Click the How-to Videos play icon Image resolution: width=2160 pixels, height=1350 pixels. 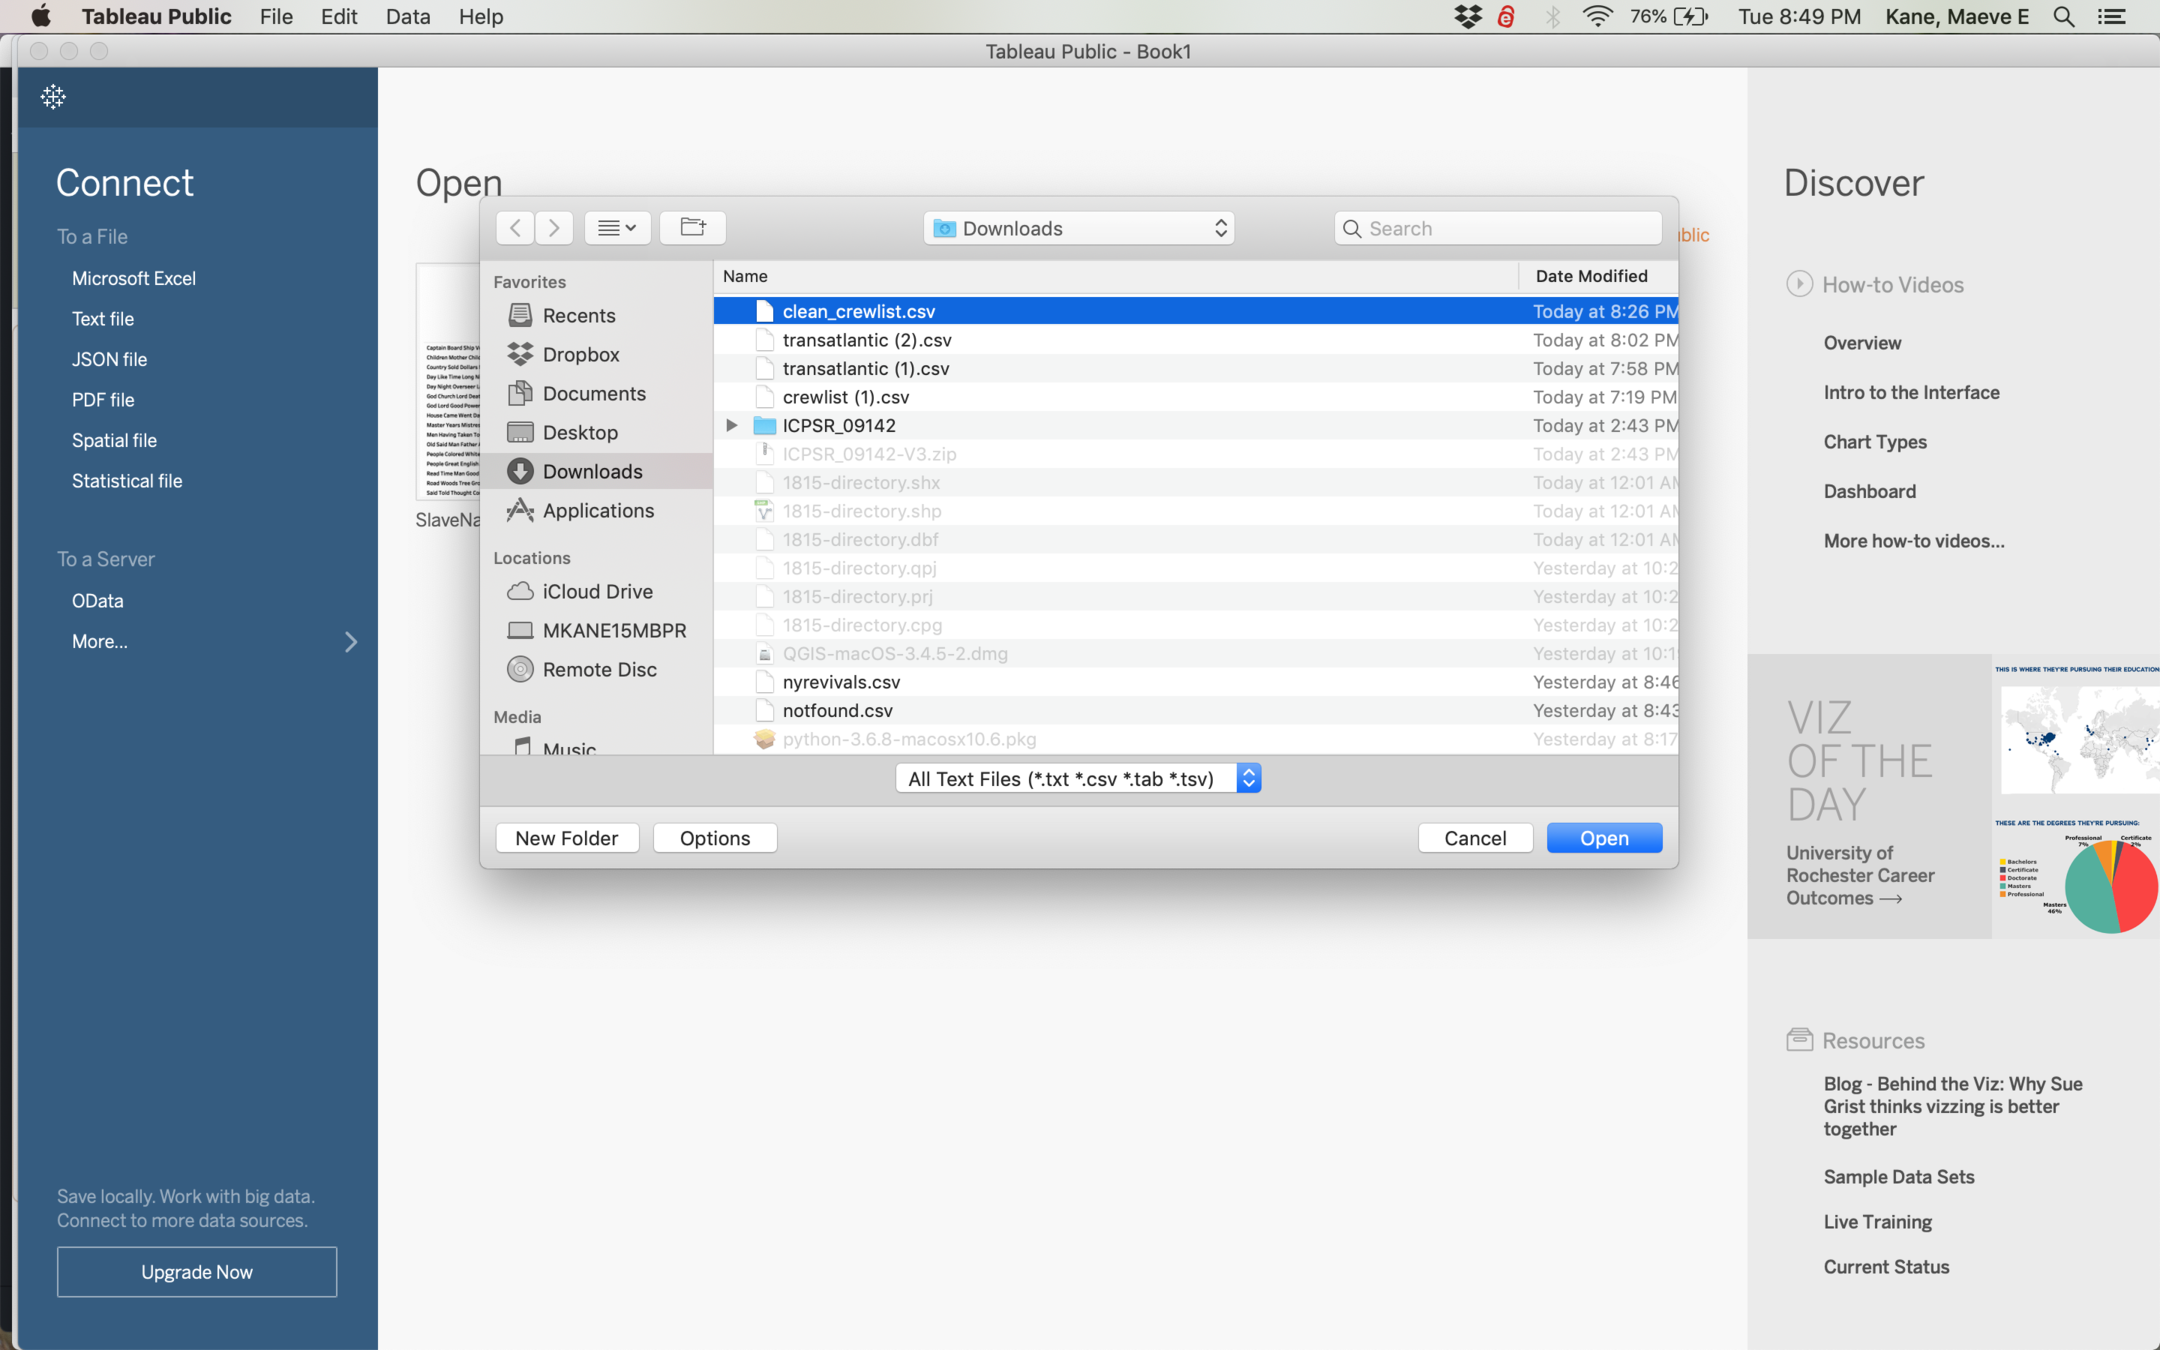[x=1799, y=284]
